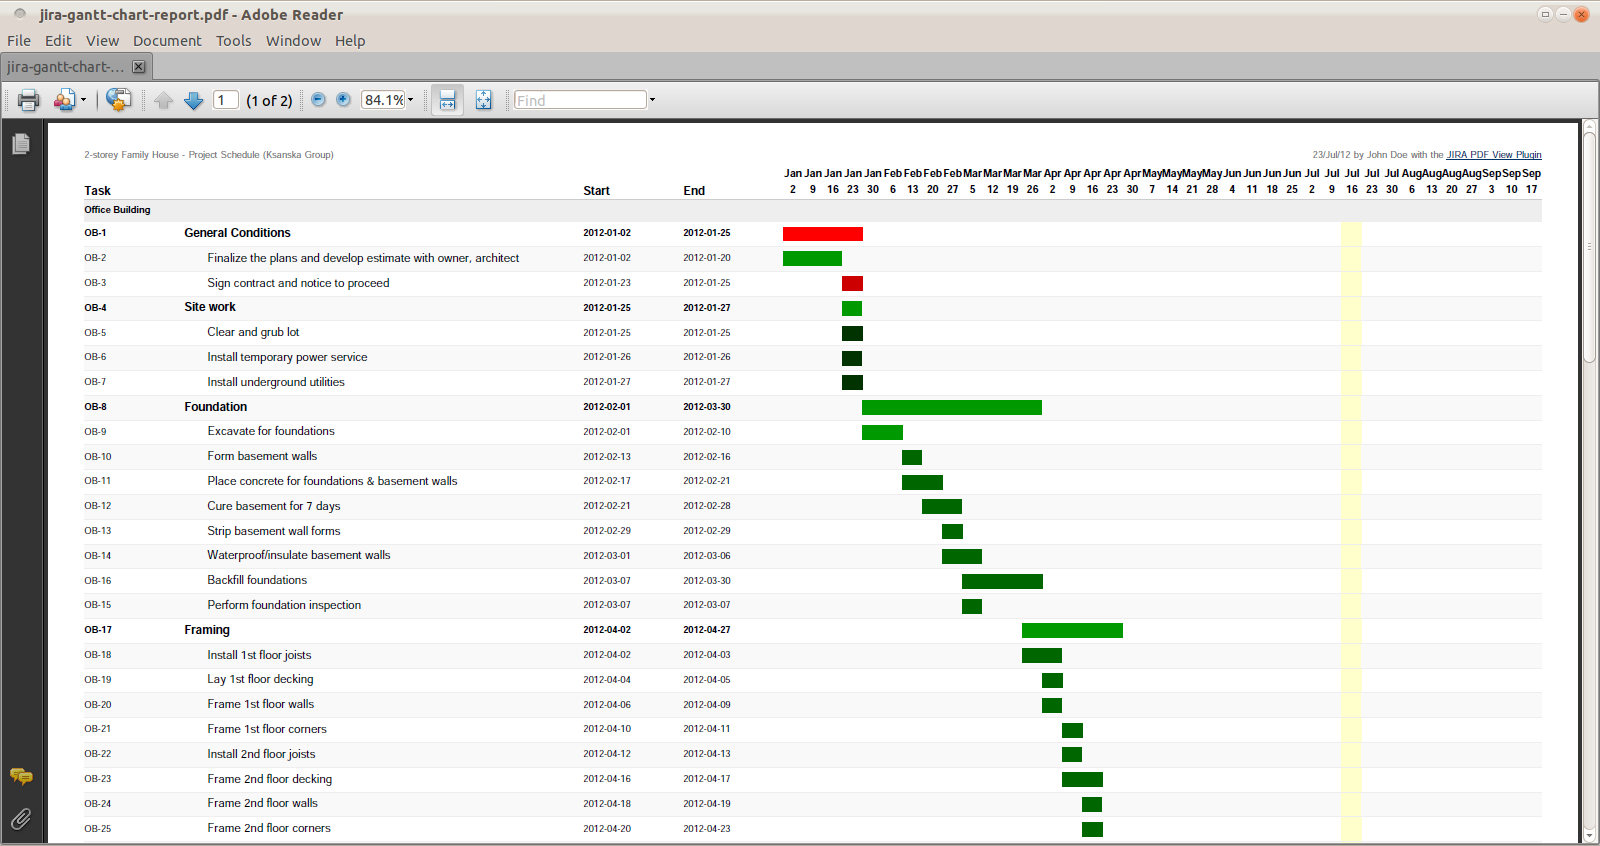Expand the Find options dropdown arrow
This screenshot has width=1600, height=846.
click(653, 100)
